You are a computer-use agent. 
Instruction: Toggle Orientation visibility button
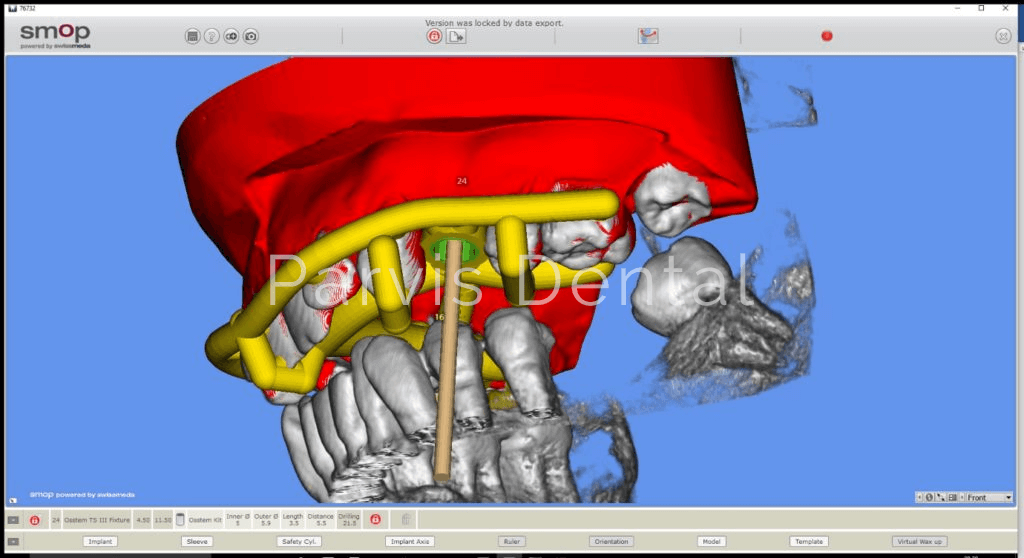pyautogui.click(x=611, y=541)
